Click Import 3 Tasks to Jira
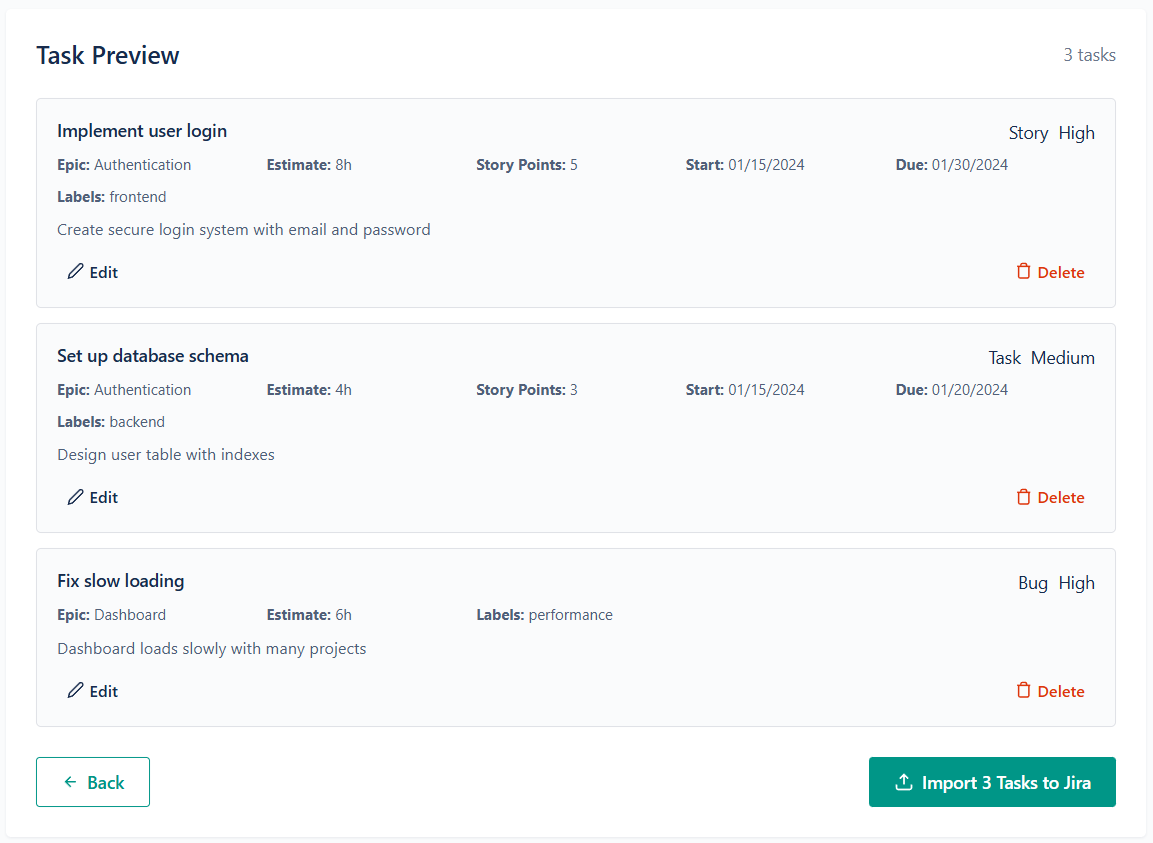Screen dimensions: 1153x843 pos(991,781)
